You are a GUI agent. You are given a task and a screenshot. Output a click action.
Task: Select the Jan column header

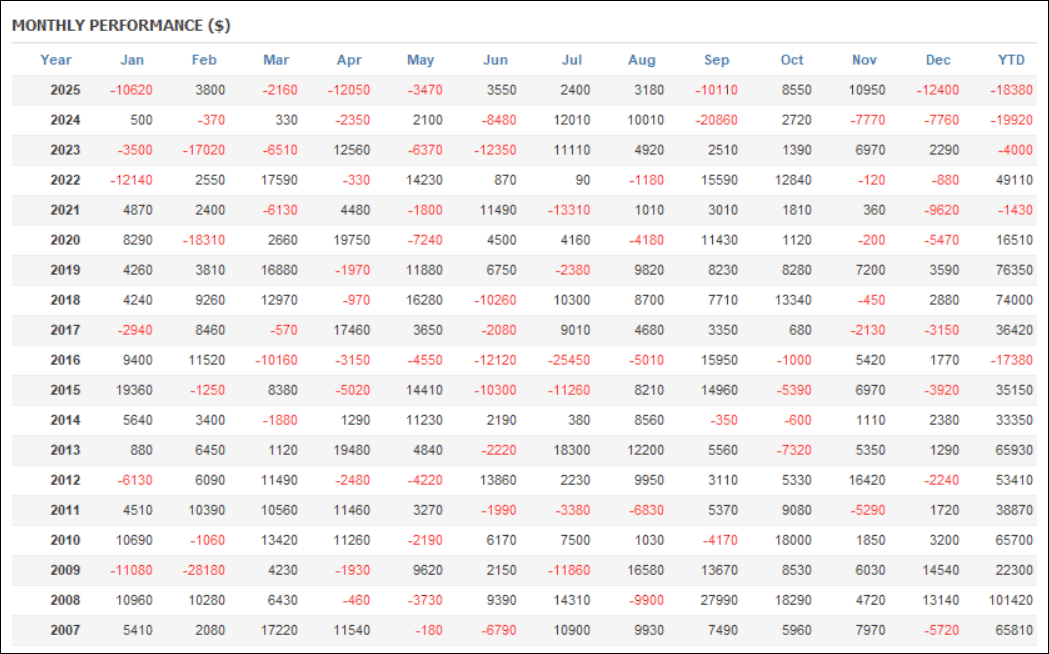131,60
